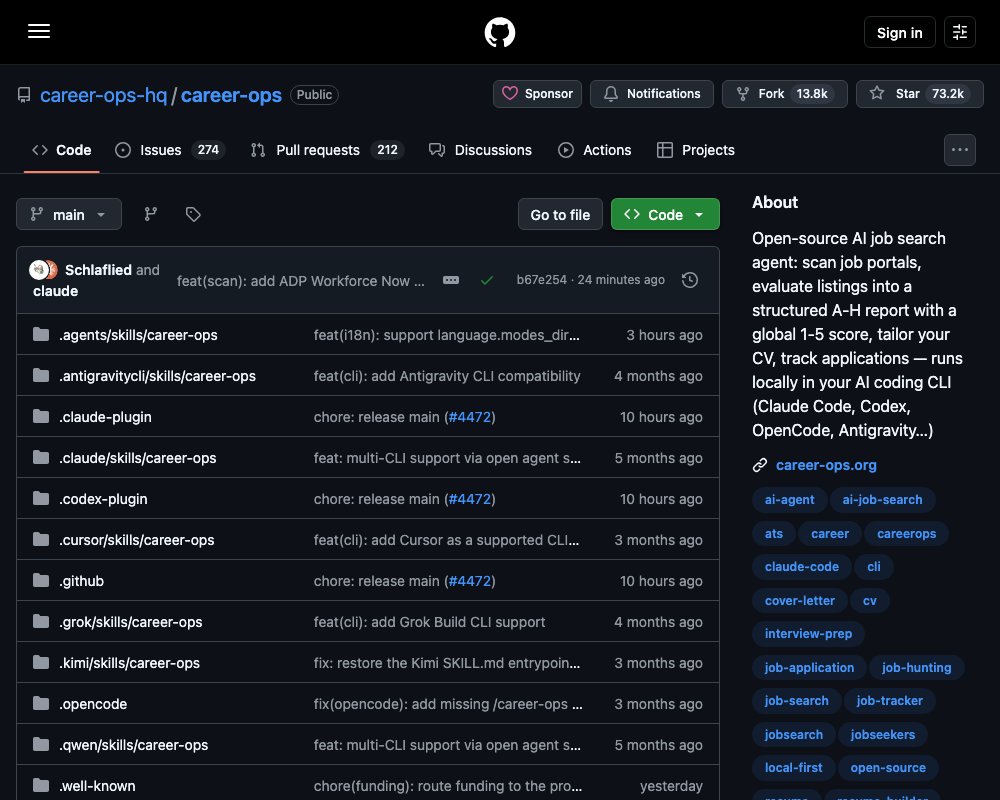Select the local-first topic tag
The image size is (1000, 800).
pyautogui.click(x=793, y=767)
